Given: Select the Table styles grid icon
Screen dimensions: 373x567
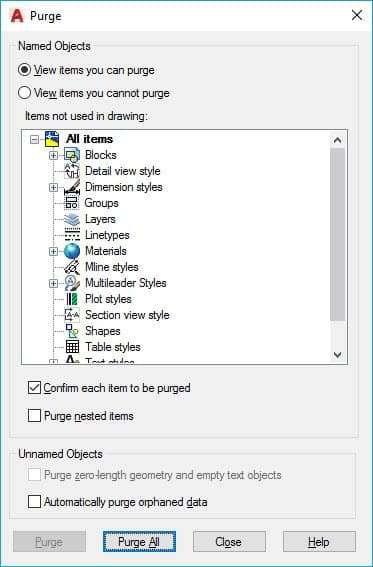Looking at the screenshot, I should click(x=72, y=347).
